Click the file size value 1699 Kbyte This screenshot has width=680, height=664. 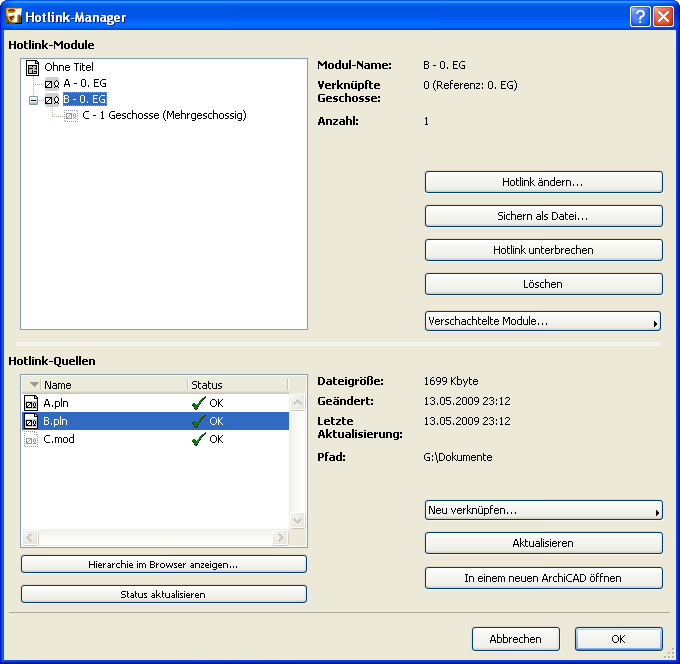[451, 381]
